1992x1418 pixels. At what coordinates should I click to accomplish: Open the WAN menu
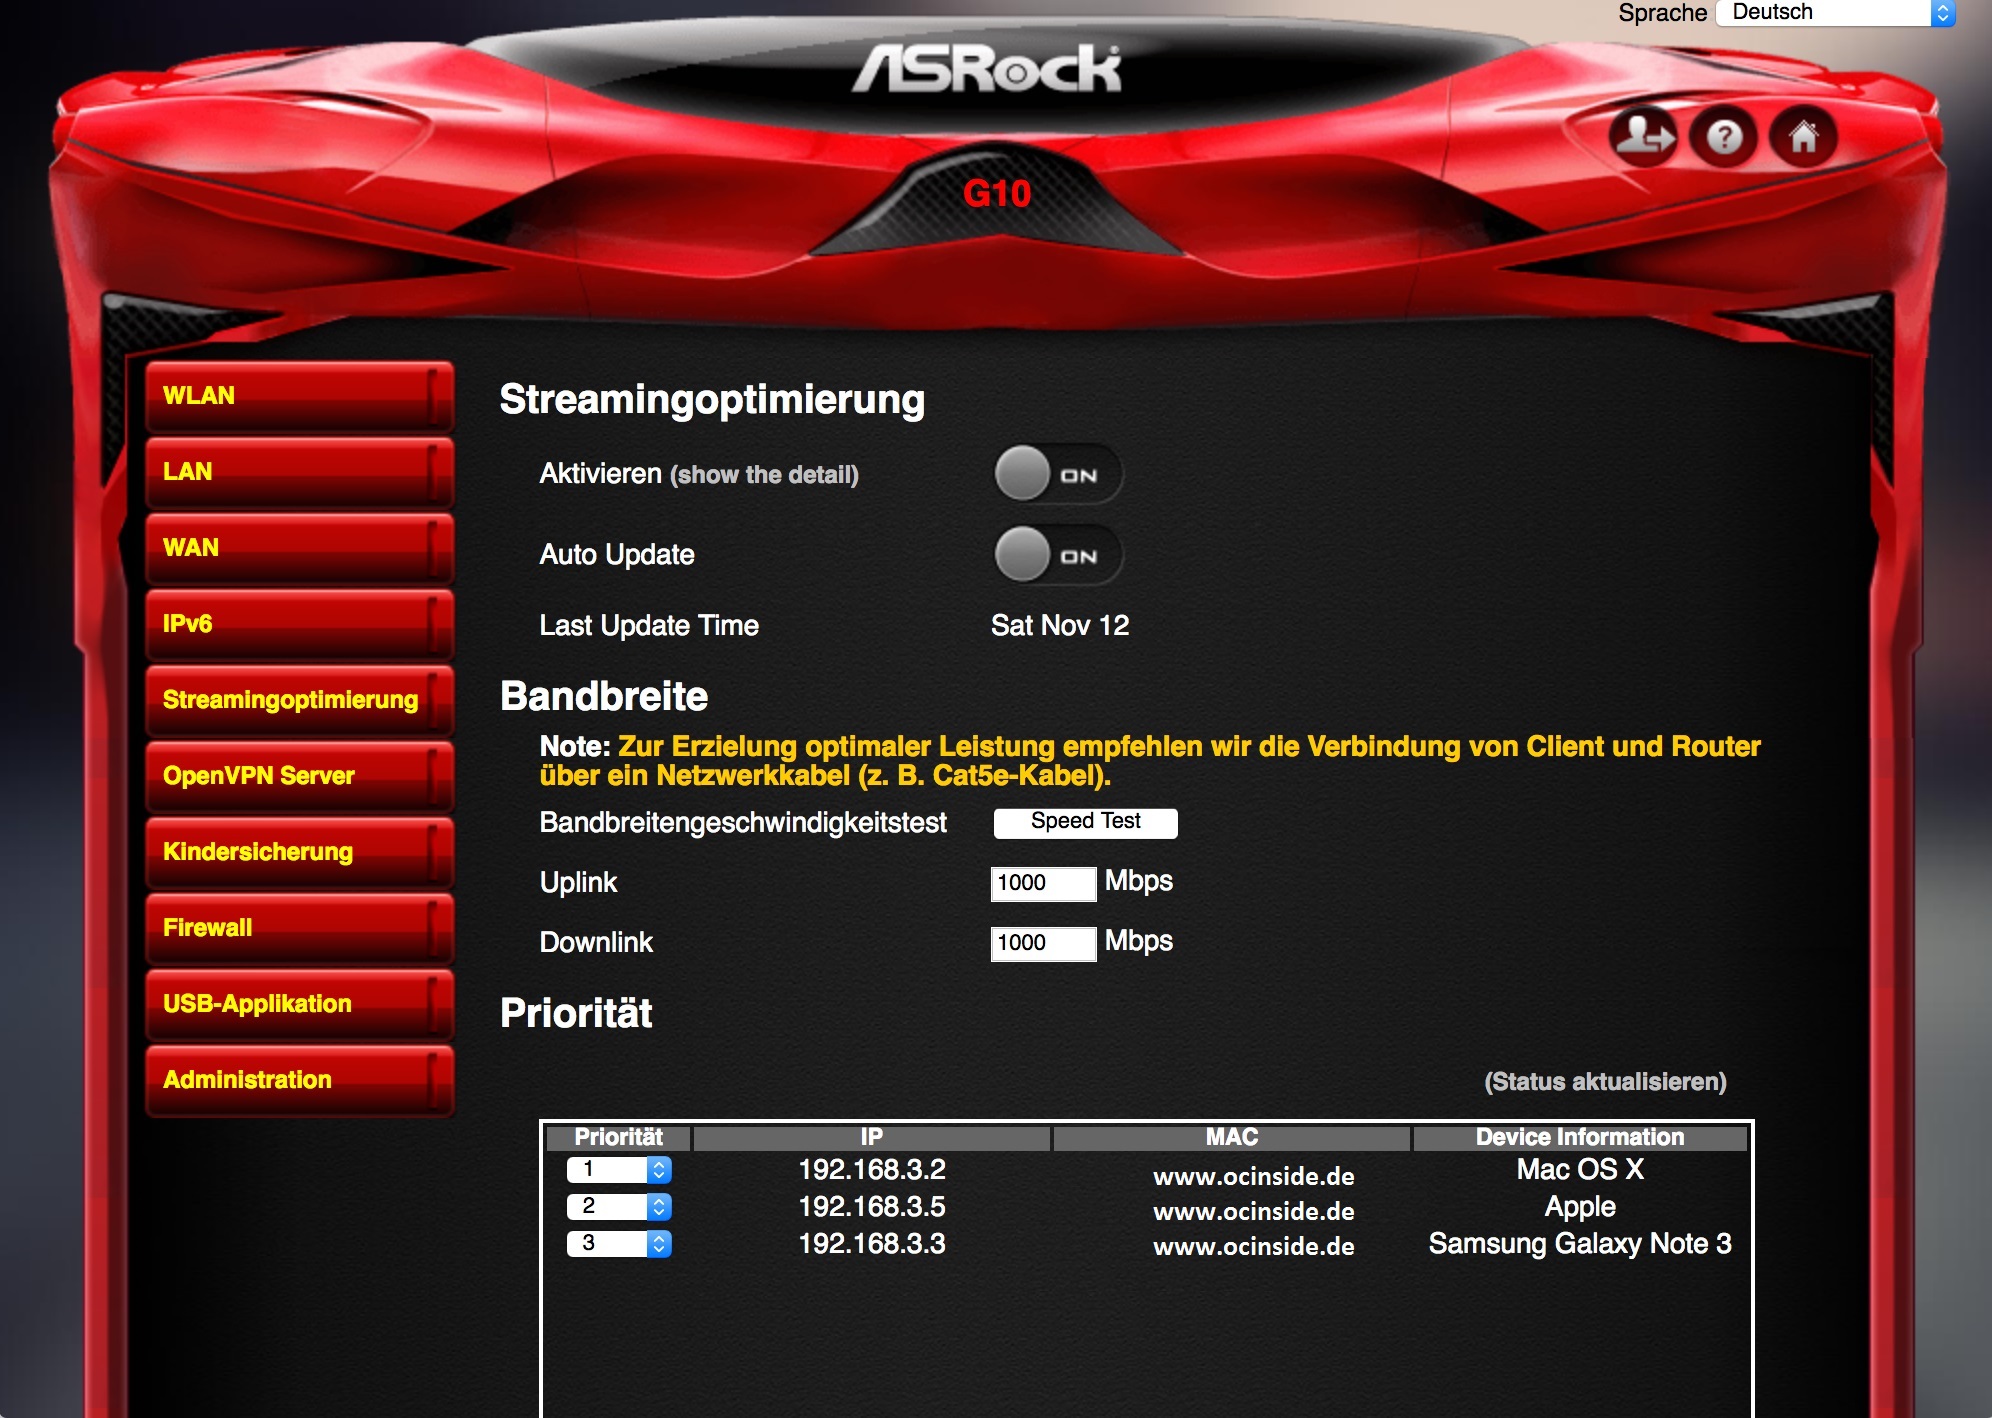pyautogui.click(x=299, y=548)
